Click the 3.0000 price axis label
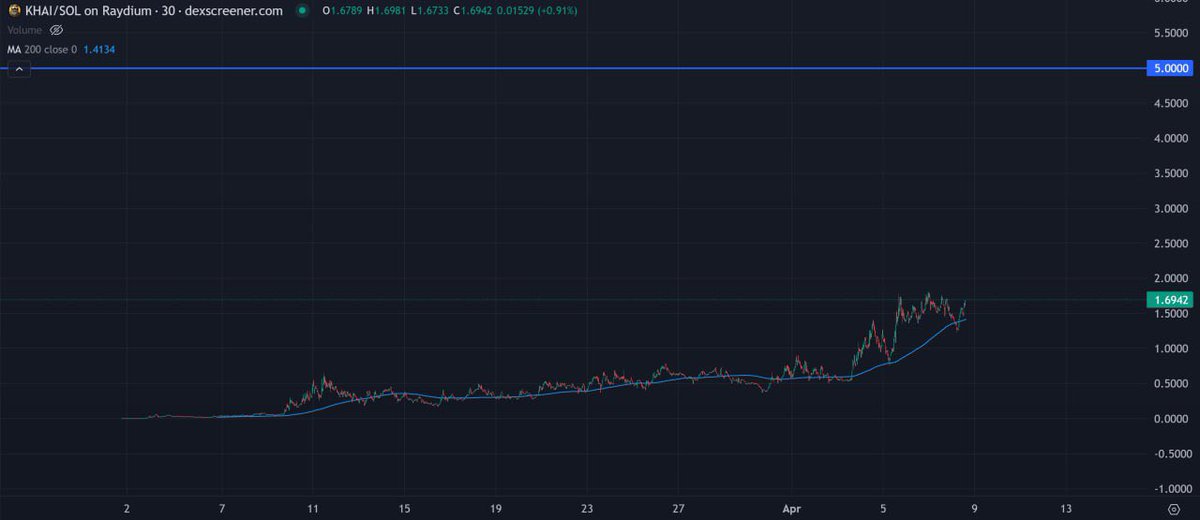 point(1171,208)
